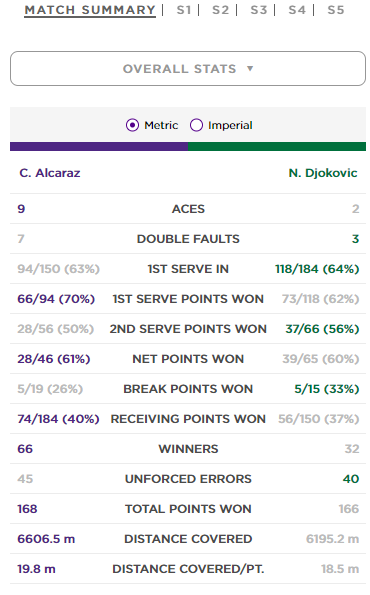Click the Imperial label text

pyautogui.click(x=230, y=125)
